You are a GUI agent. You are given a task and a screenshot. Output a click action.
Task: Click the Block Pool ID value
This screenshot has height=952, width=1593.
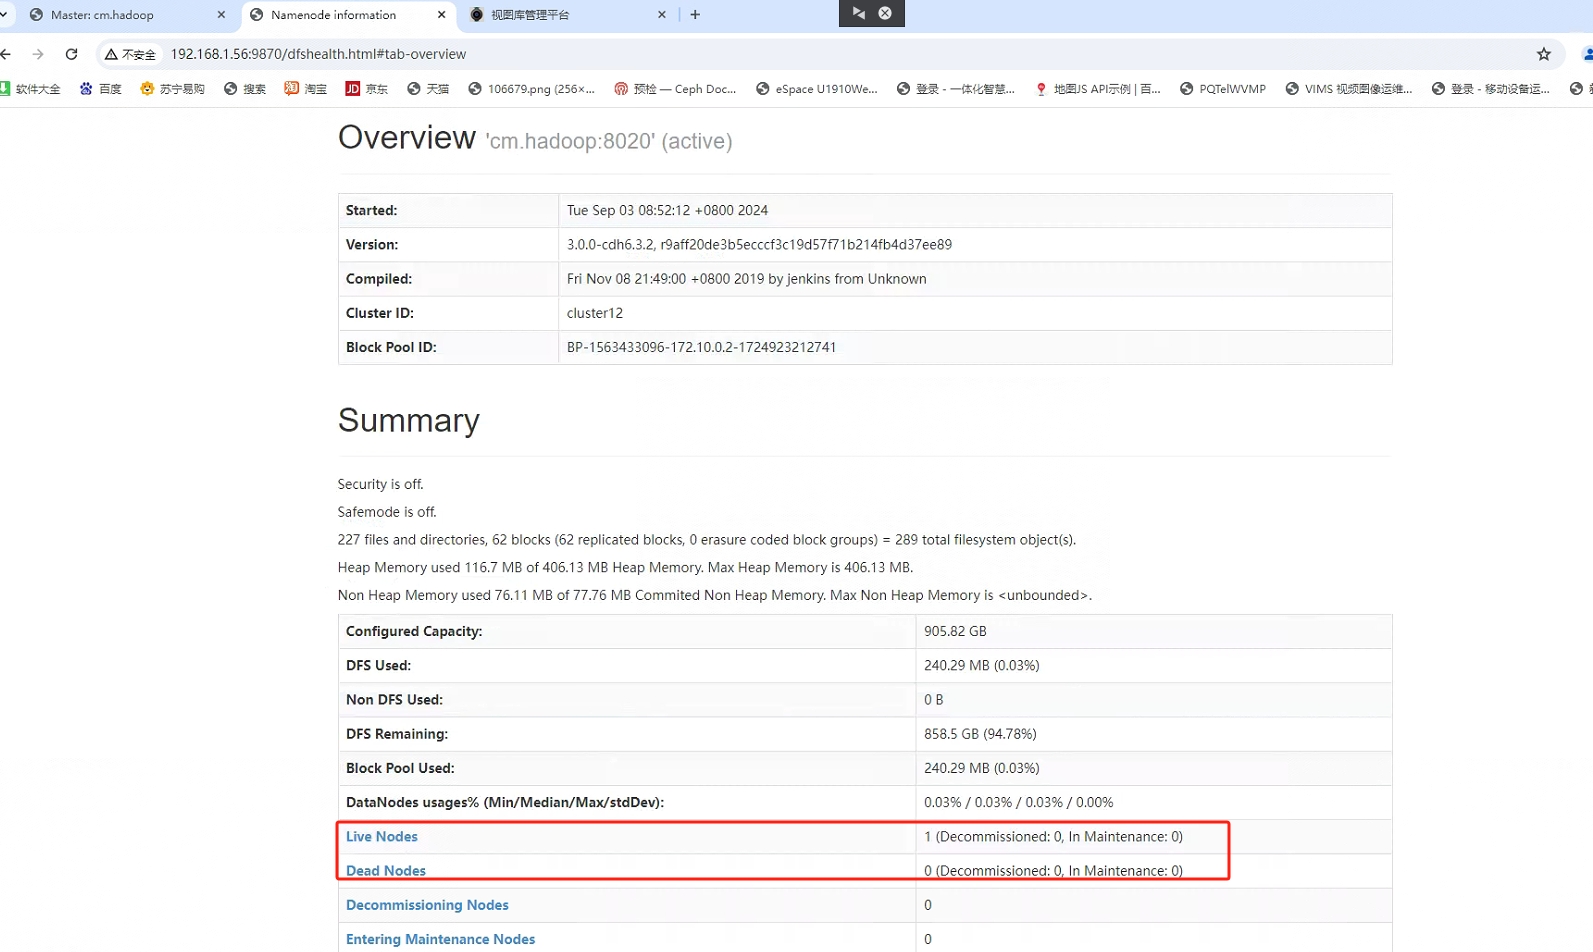tap(701, 347)
